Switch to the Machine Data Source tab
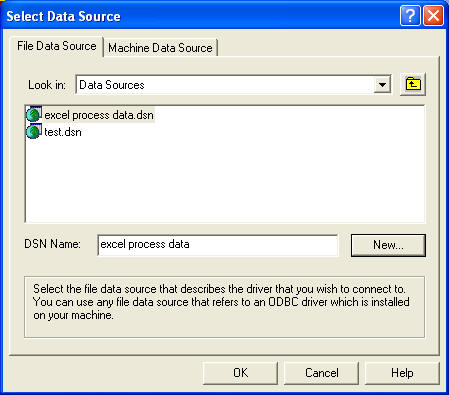This screenshot has height=395, width=449. pos(160,48)
